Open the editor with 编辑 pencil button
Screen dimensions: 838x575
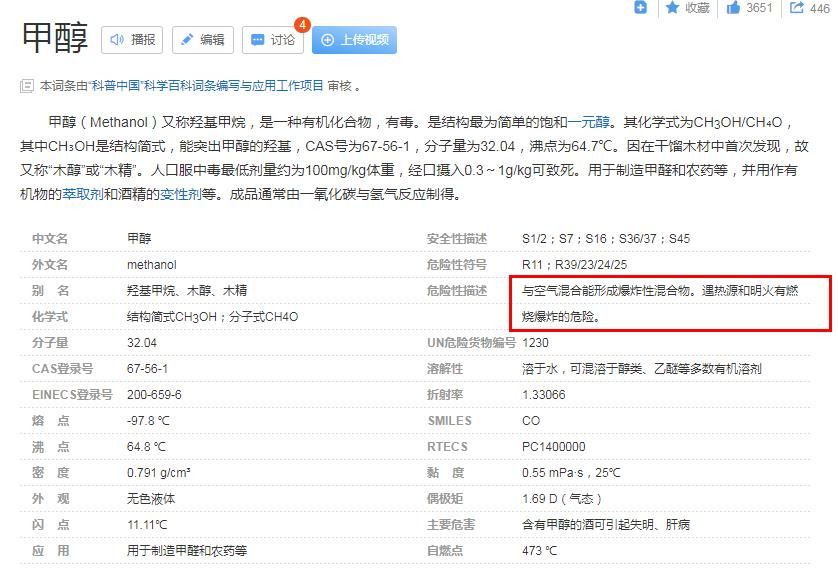click(202, 40)
